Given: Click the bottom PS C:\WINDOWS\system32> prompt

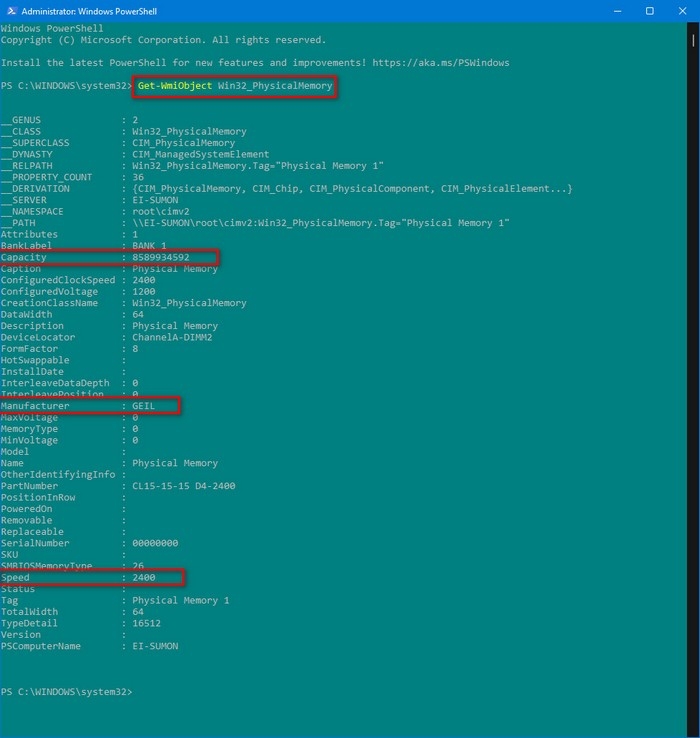Looking at the screenshot, I should (x=66, y=692).
